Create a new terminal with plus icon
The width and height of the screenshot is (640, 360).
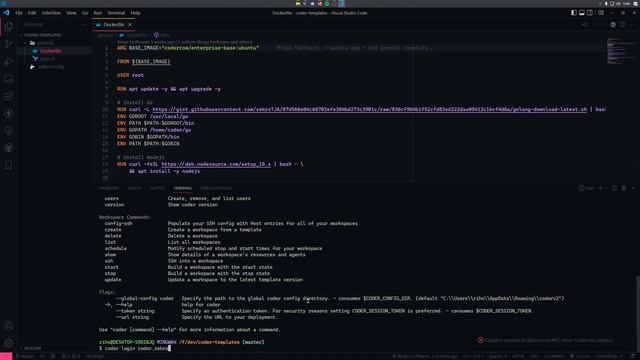click(x=600, y=188)
